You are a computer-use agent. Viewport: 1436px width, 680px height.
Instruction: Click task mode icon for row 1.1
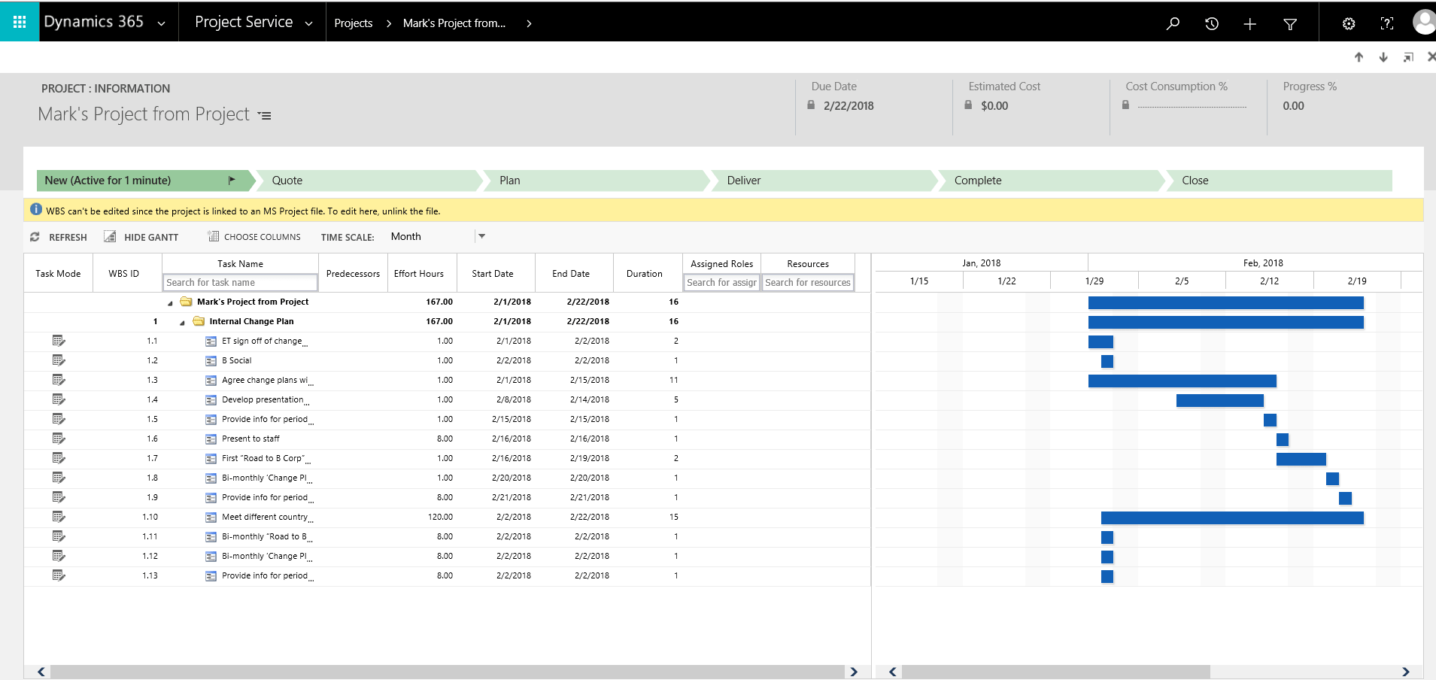[58, 341]
